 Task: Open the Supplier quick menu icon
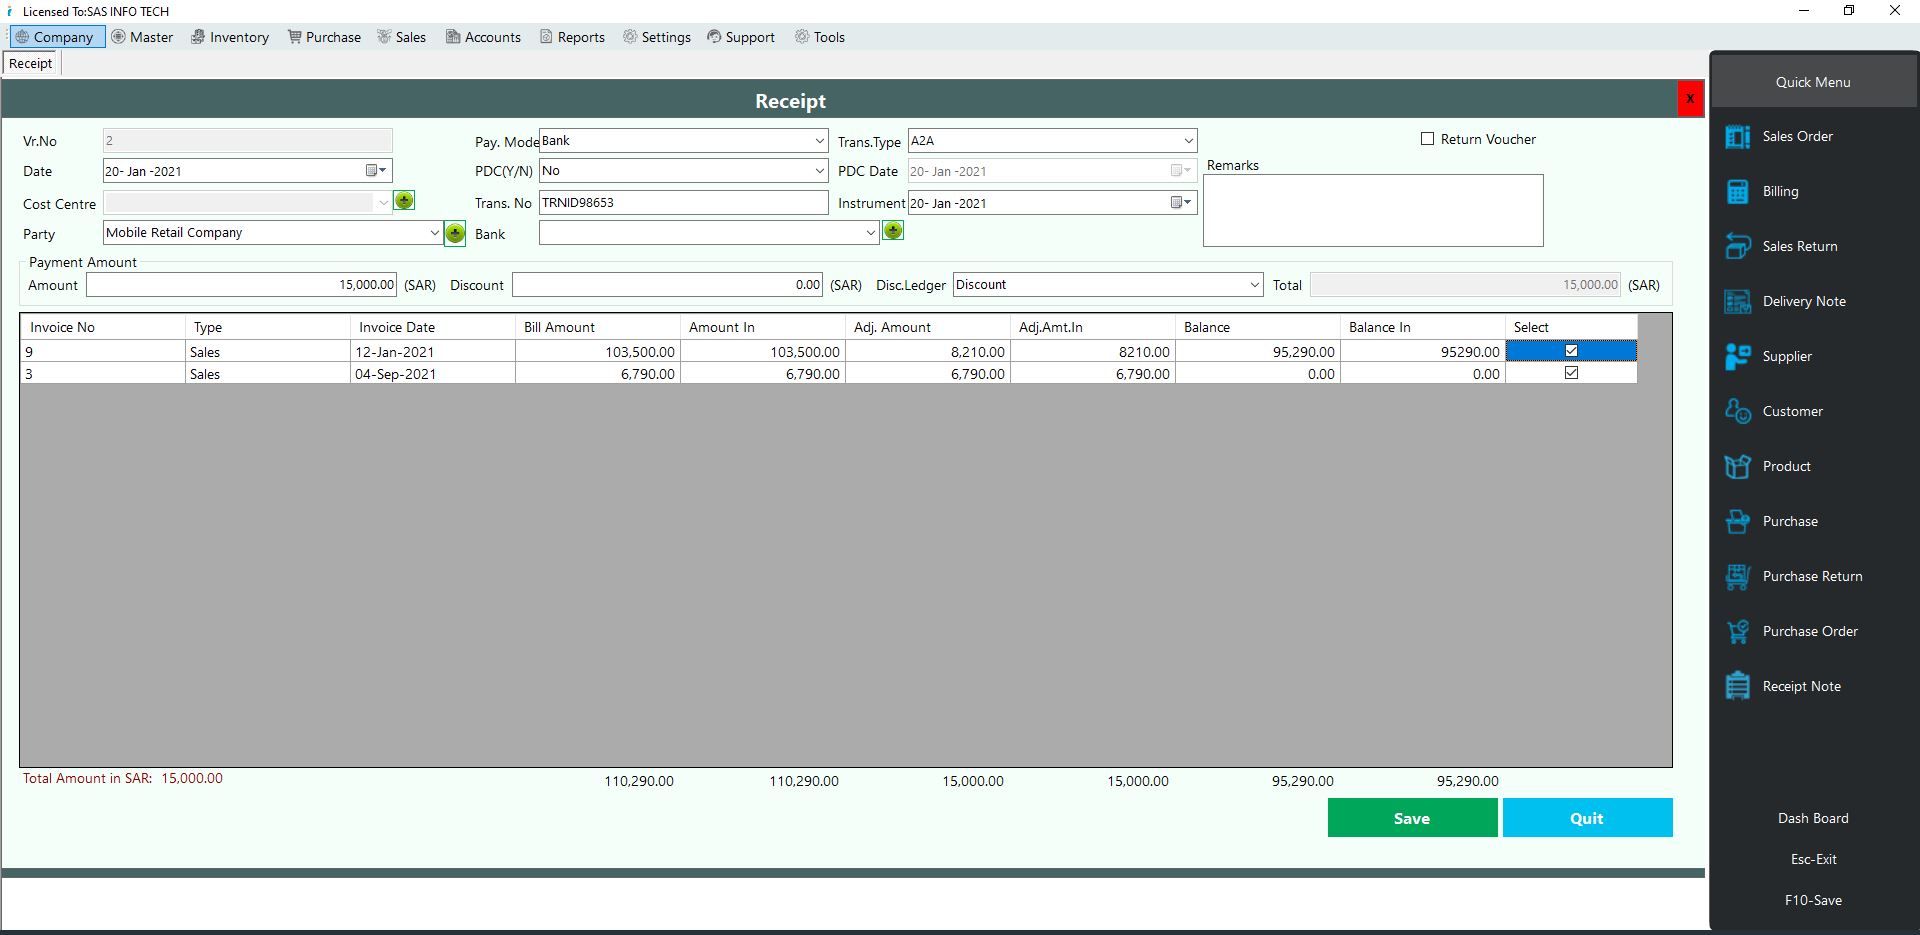[x=1738, y=356]
